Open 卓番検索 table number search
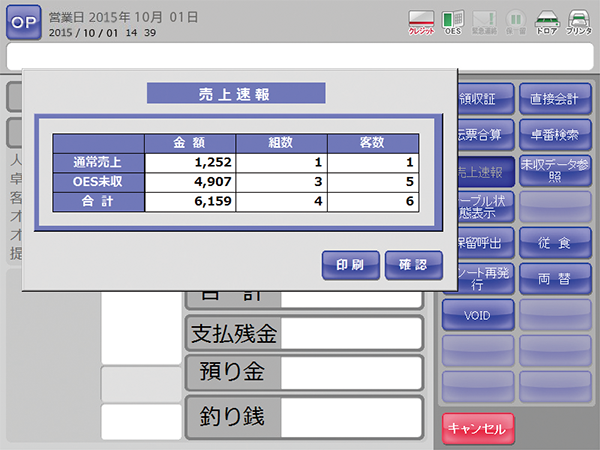Viewport: 600px width, 450px height. [x=555, y=135]
